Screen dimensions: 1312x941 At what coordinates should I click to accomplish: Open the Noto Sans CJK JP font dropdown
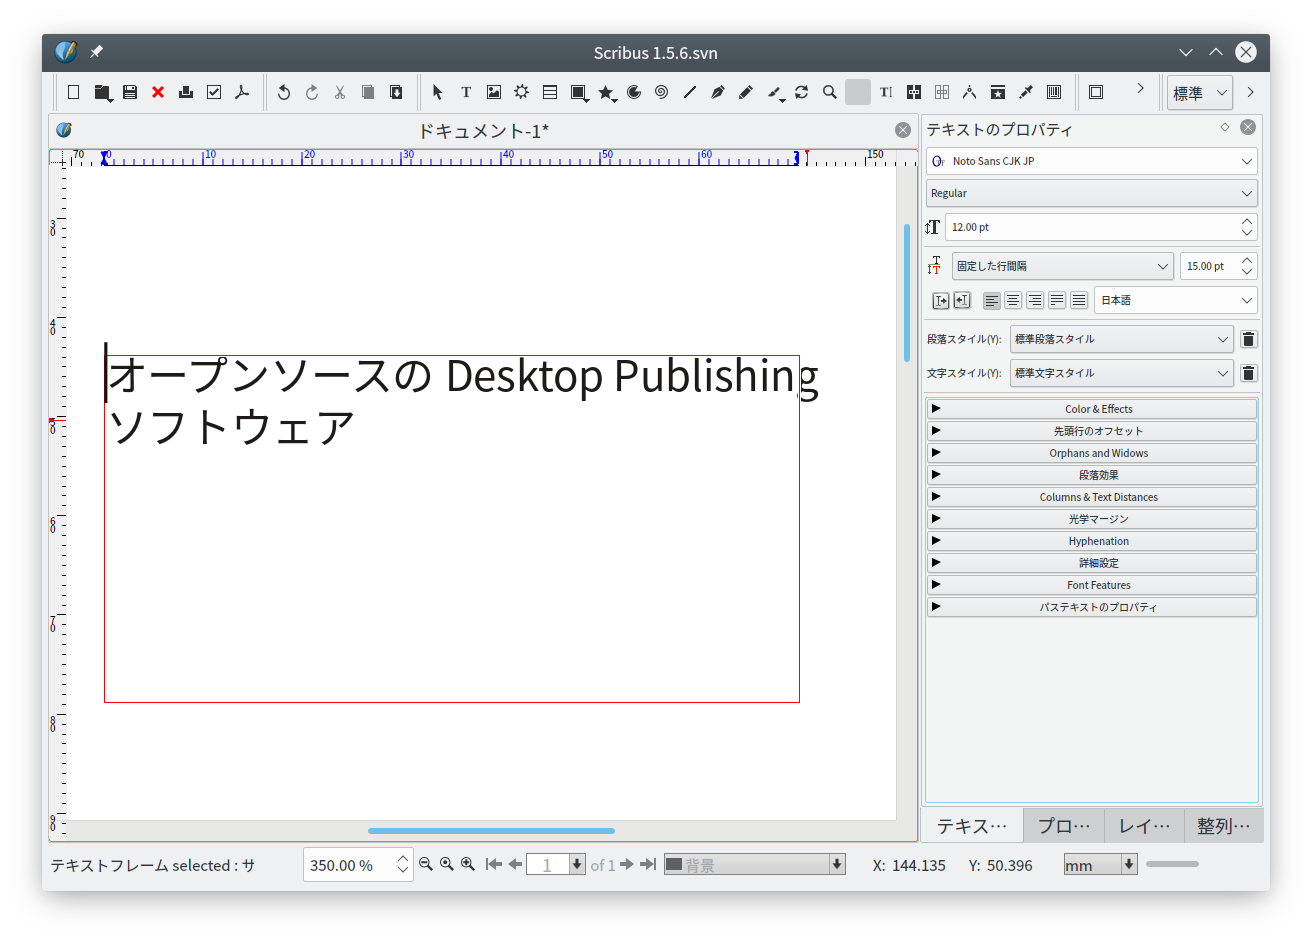pyautogui.click(x=1091, y=161)
